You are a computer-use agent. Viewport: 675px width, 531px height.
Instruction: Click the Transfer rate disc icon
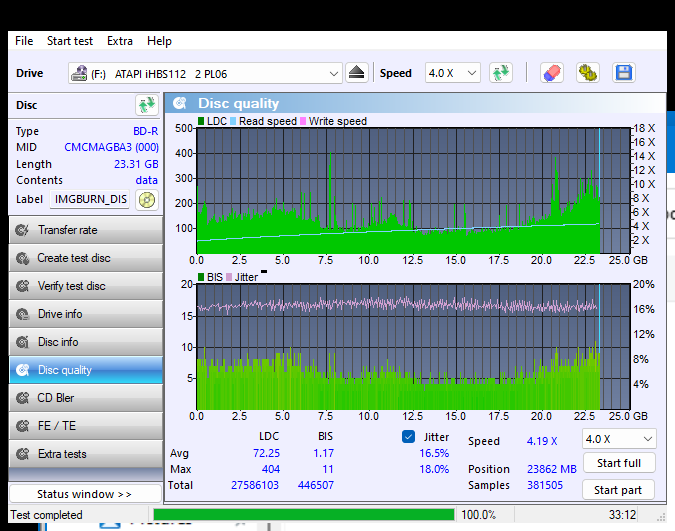(22, 230)
